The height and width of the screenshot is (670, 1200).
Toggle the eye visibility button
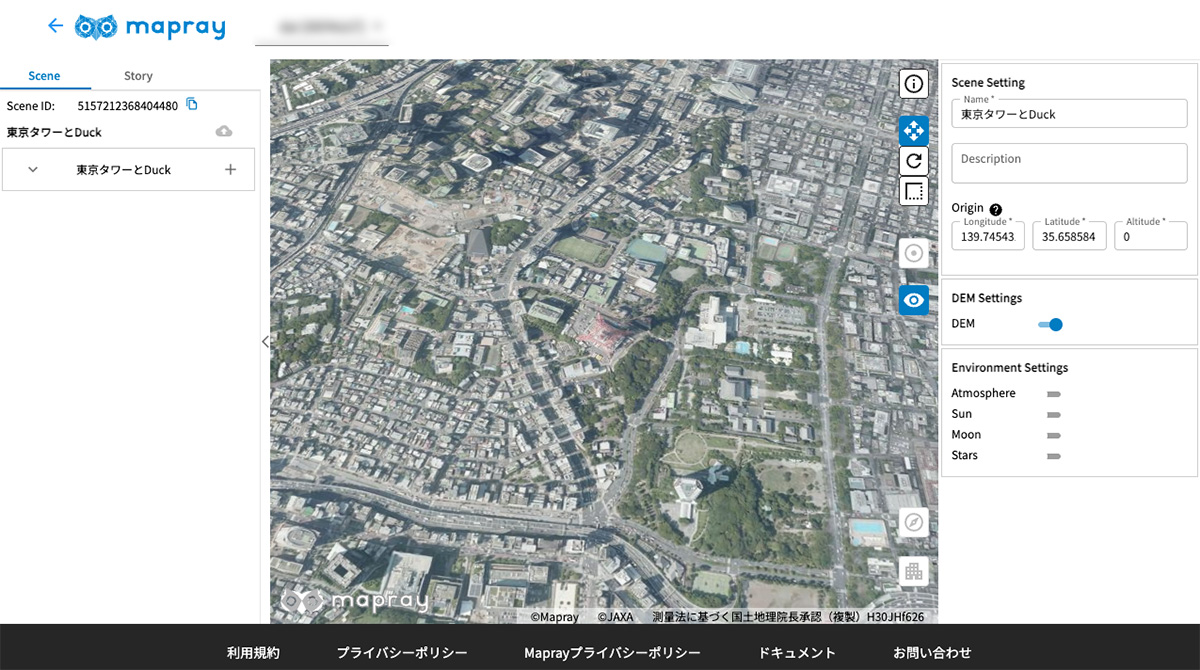point(913,300)
